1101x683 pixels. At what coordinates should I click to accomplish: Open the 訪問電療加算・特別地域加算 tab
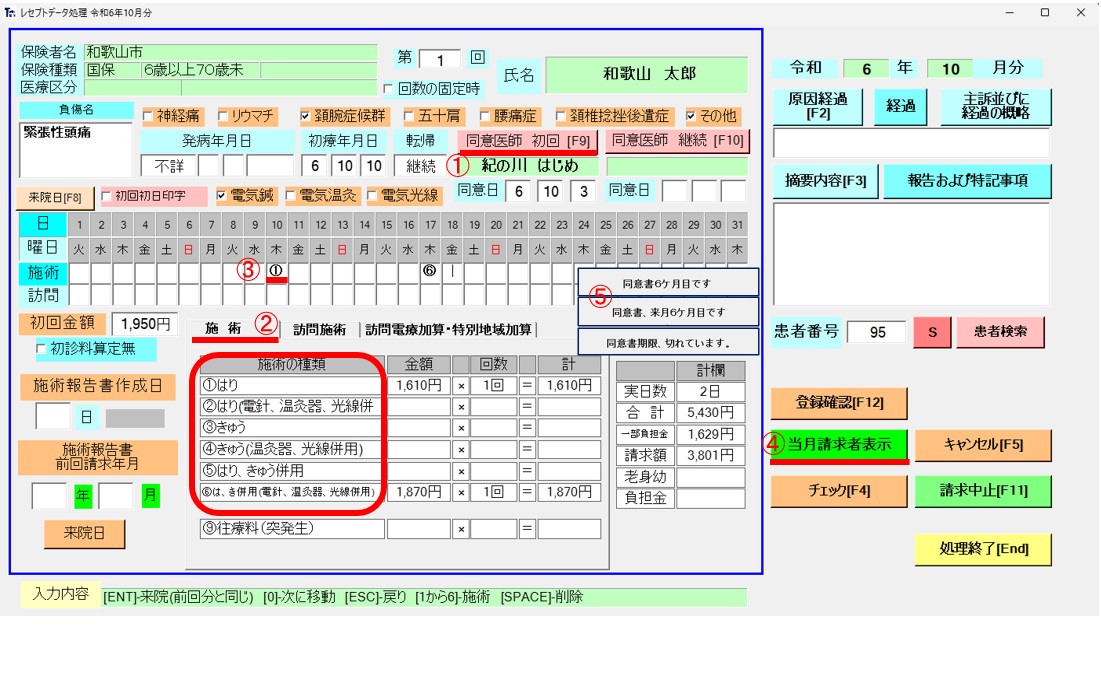click(x=448, y=329)
